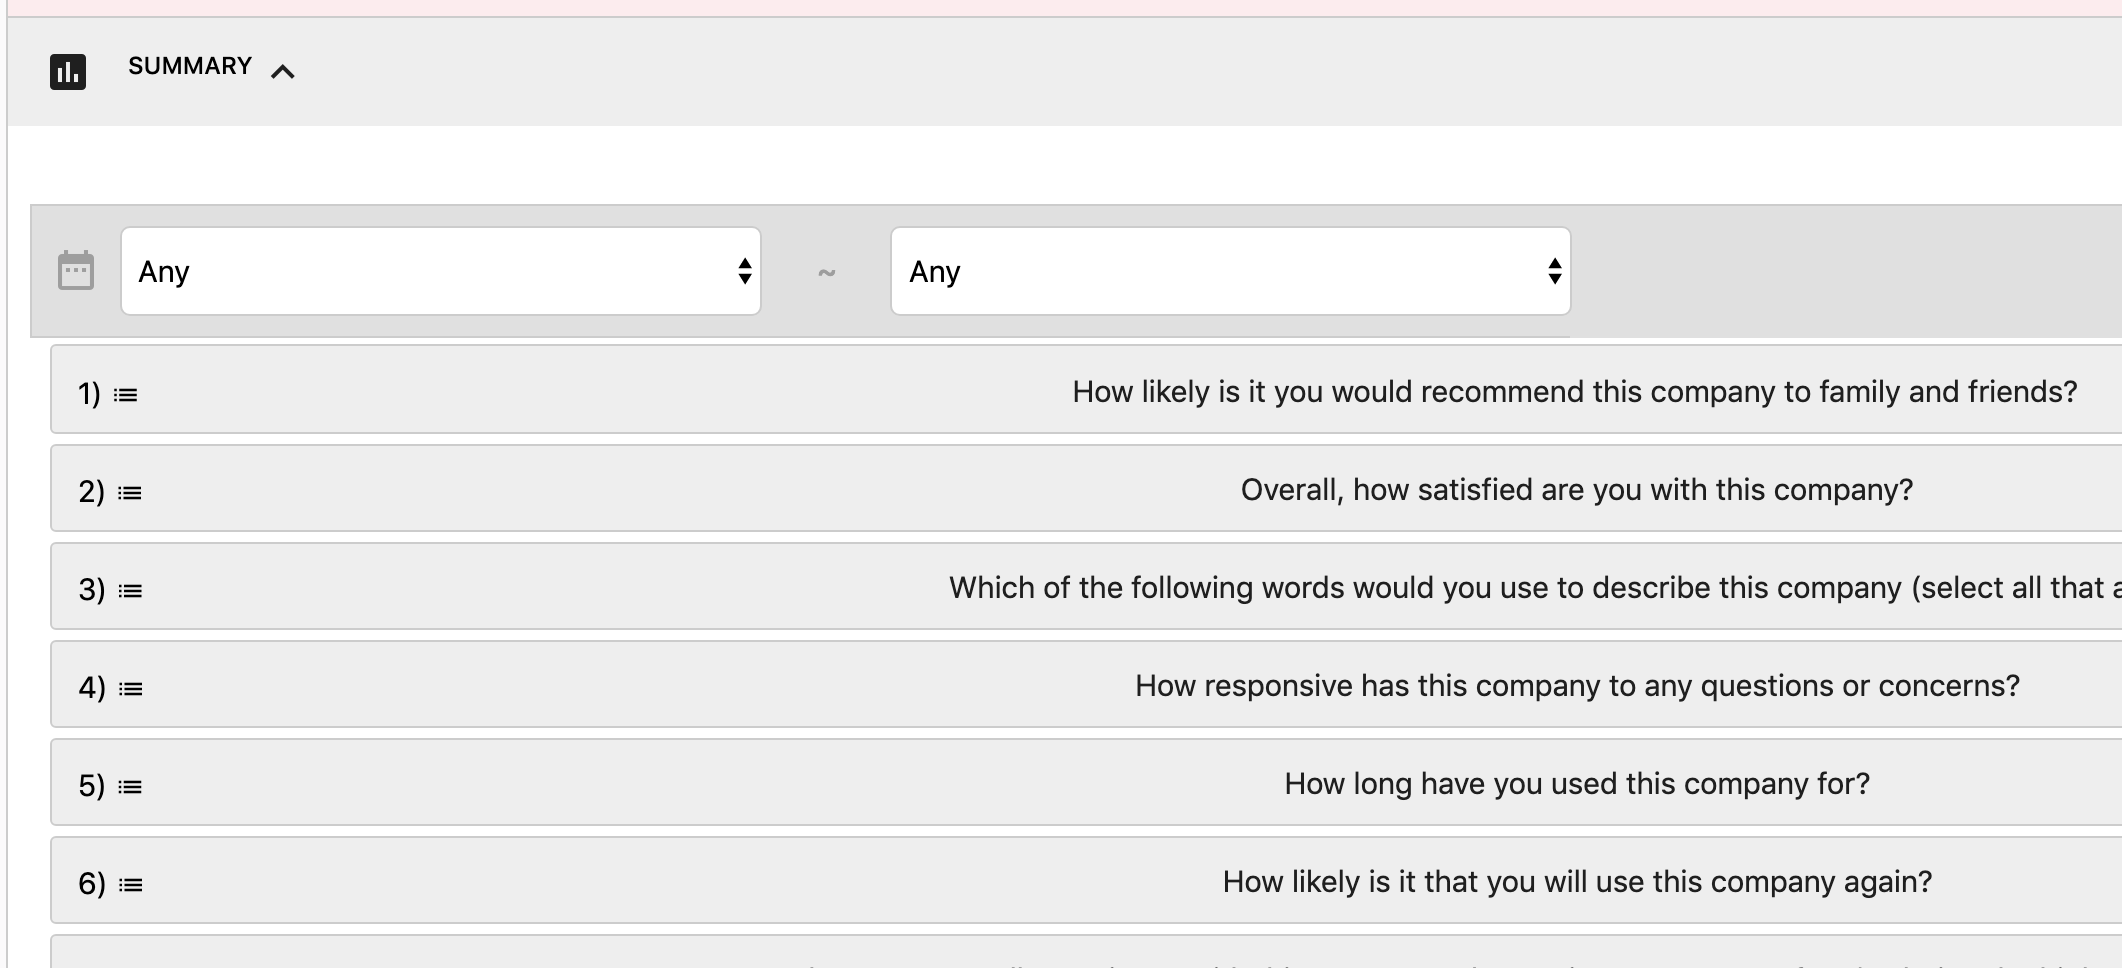Click the Summary bar chart icon
This screenshot has height=968, width=2122.
[x=68, y=72]
